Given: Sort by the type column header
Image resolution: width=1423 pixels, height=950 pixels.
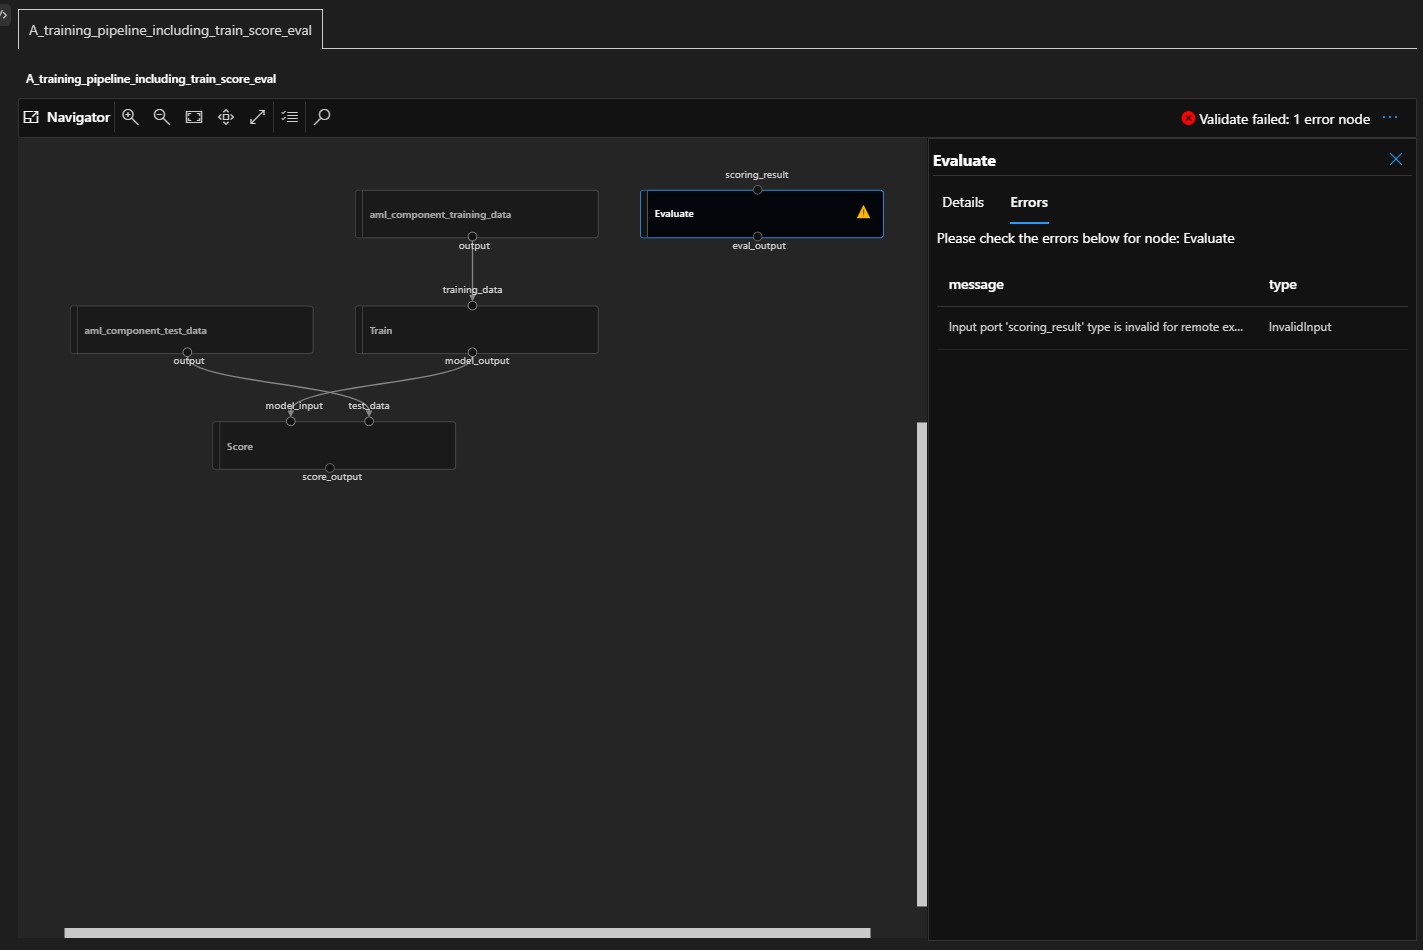Looking at the screenshot, I should [1283, 285].
